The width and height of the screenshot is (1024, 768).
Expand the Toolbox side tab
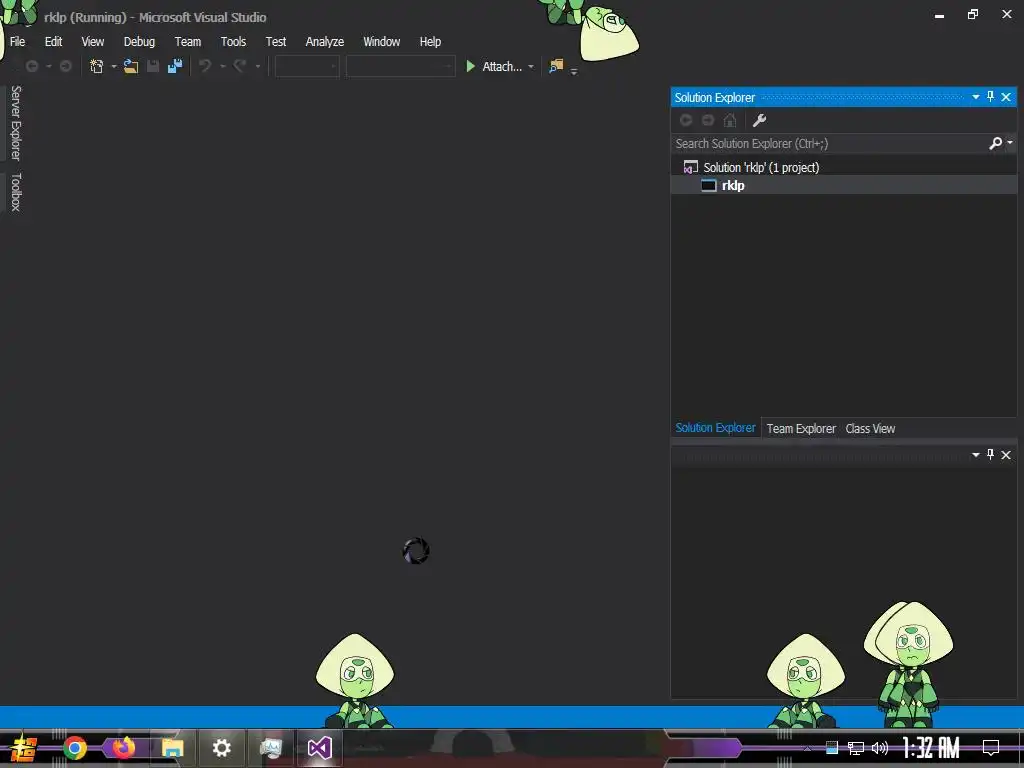pos(16,192)
